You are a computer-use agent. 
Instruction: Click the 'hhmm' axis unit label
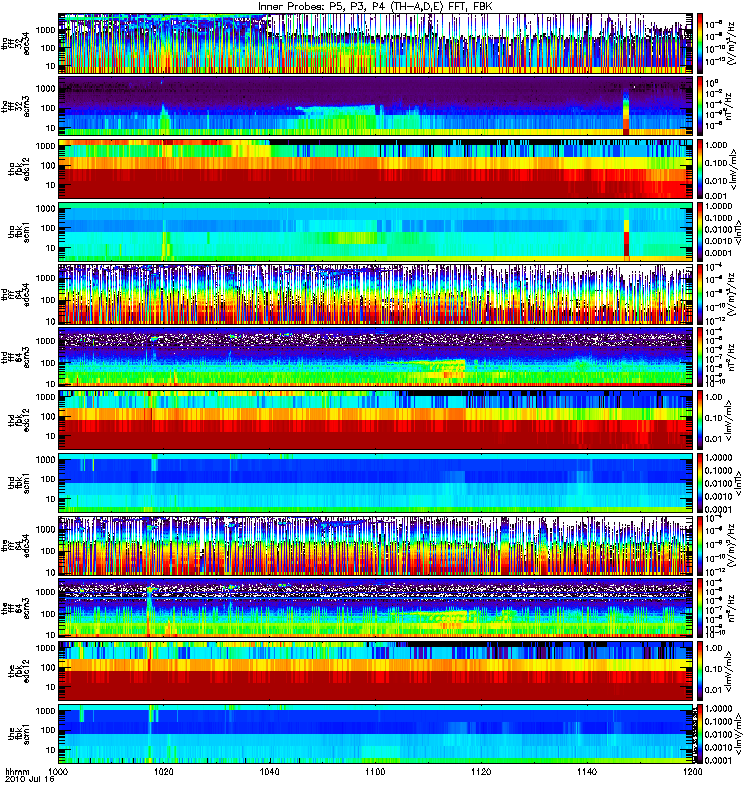coord(17,772)
